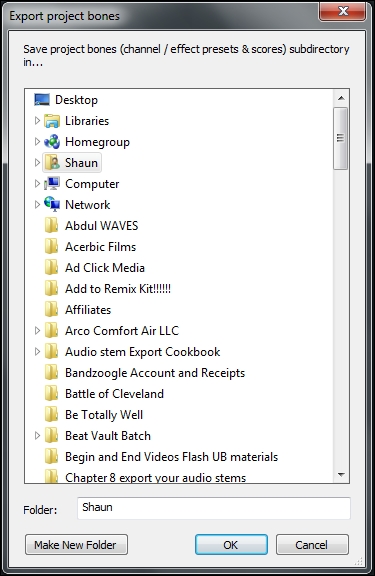Click into the Folder name field
Screen dimensions: 375x576
click(x=214, y=508)
